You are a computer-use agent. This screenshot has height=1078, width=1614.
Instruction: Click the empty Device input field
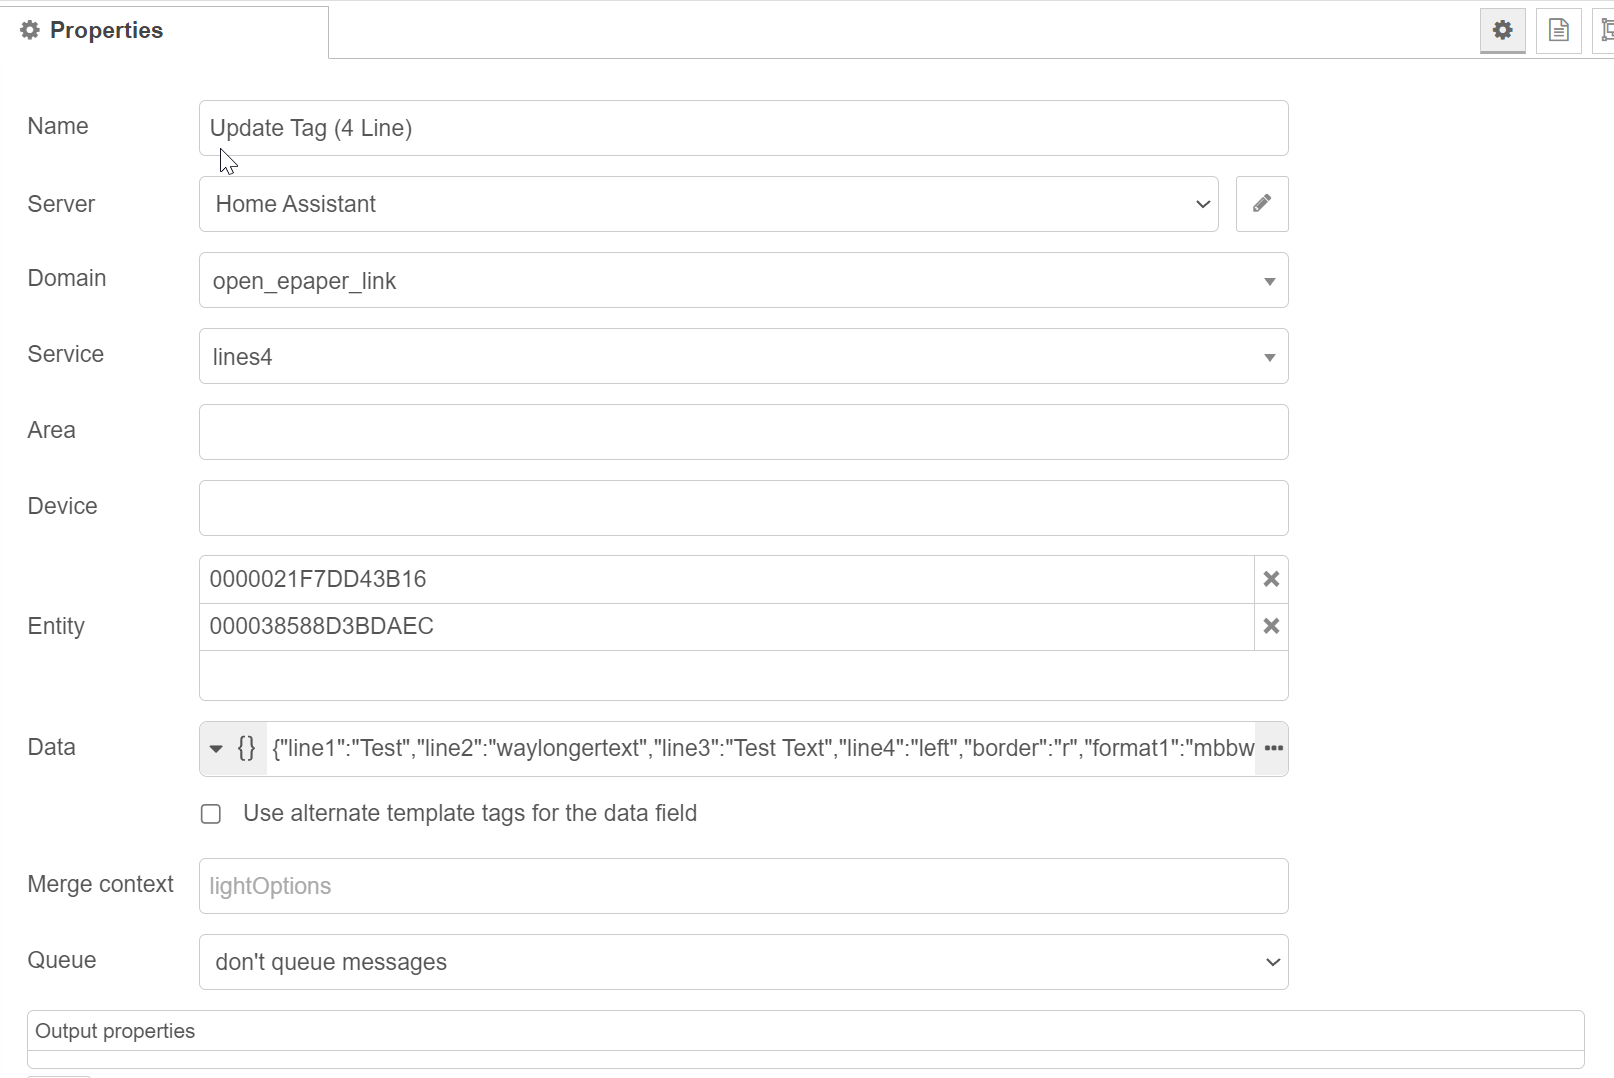pyautogui.click(x=743, y=508)
